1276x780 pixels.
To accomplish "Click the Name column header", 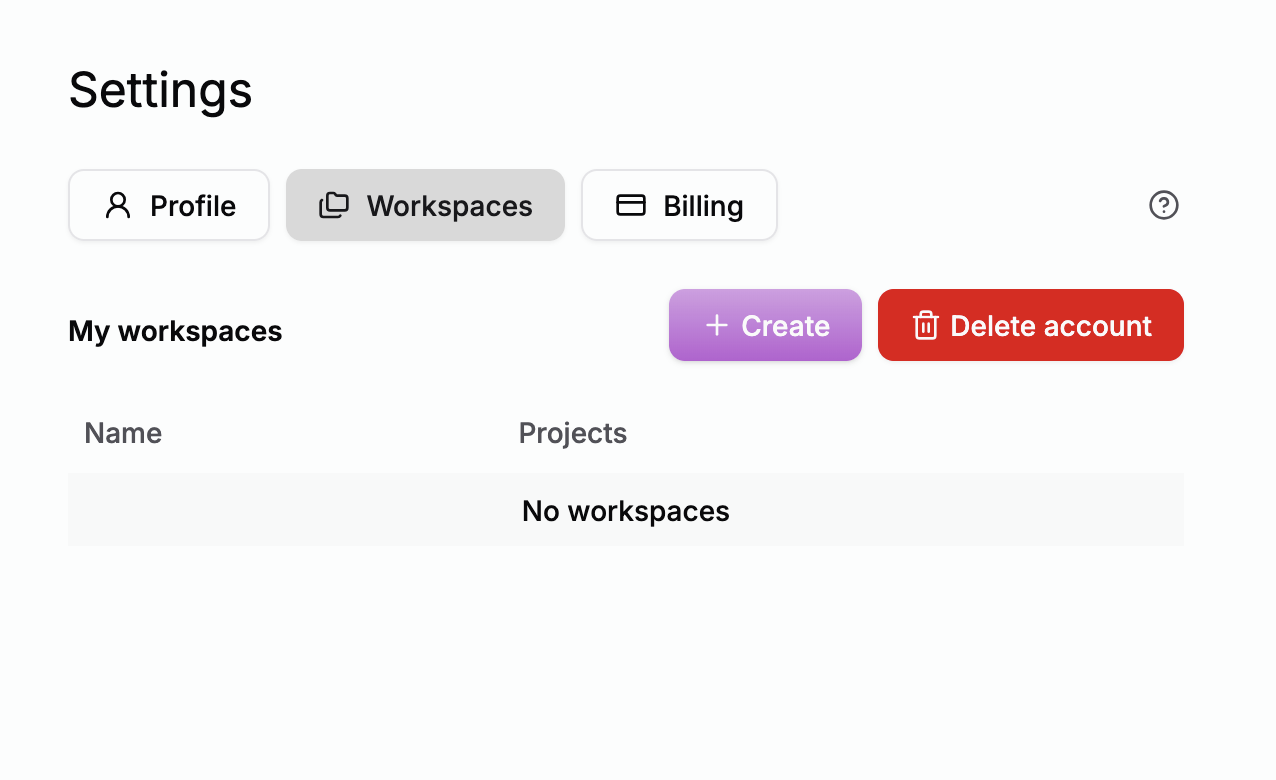I will click(123, 433).
